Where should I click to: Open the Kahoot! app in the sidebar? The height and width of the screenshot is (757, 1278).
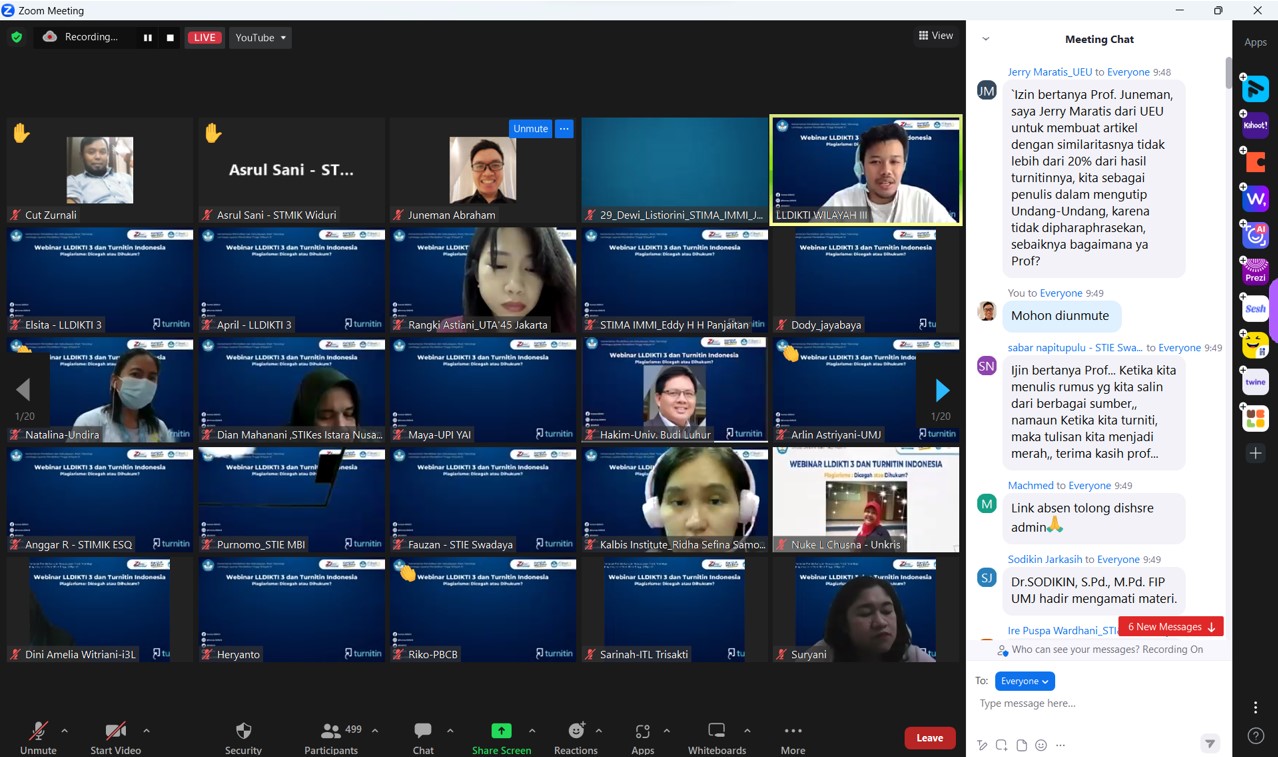point(1255,126)
